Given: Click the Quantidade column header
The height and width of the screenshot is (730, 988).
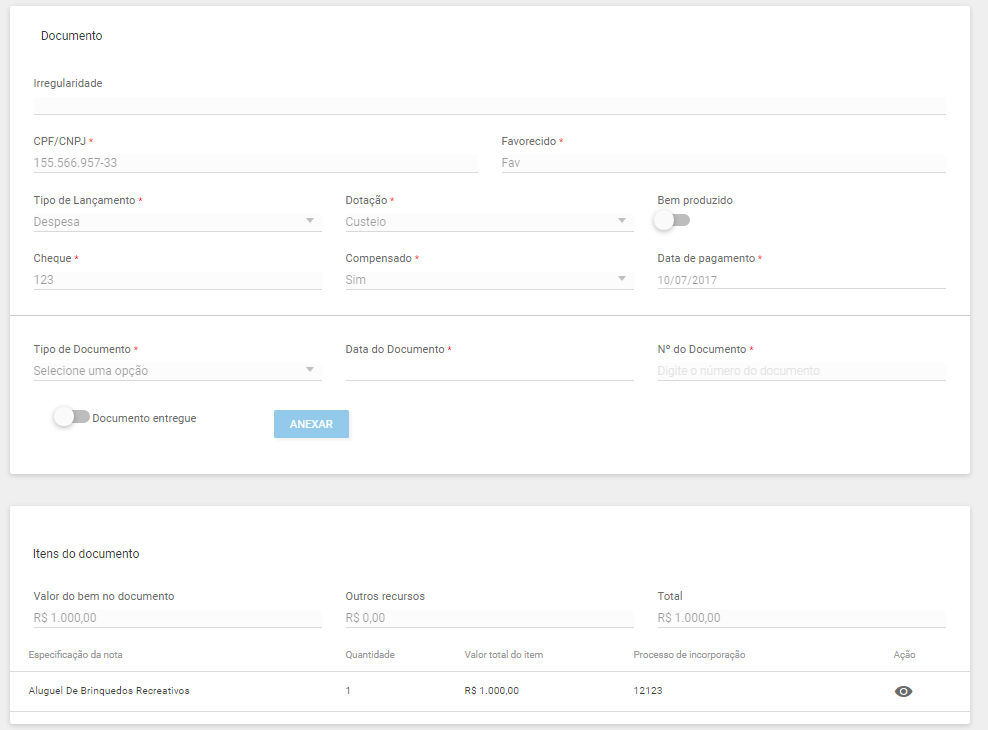Looking at the screenshot, I should [x=370, y=654].
